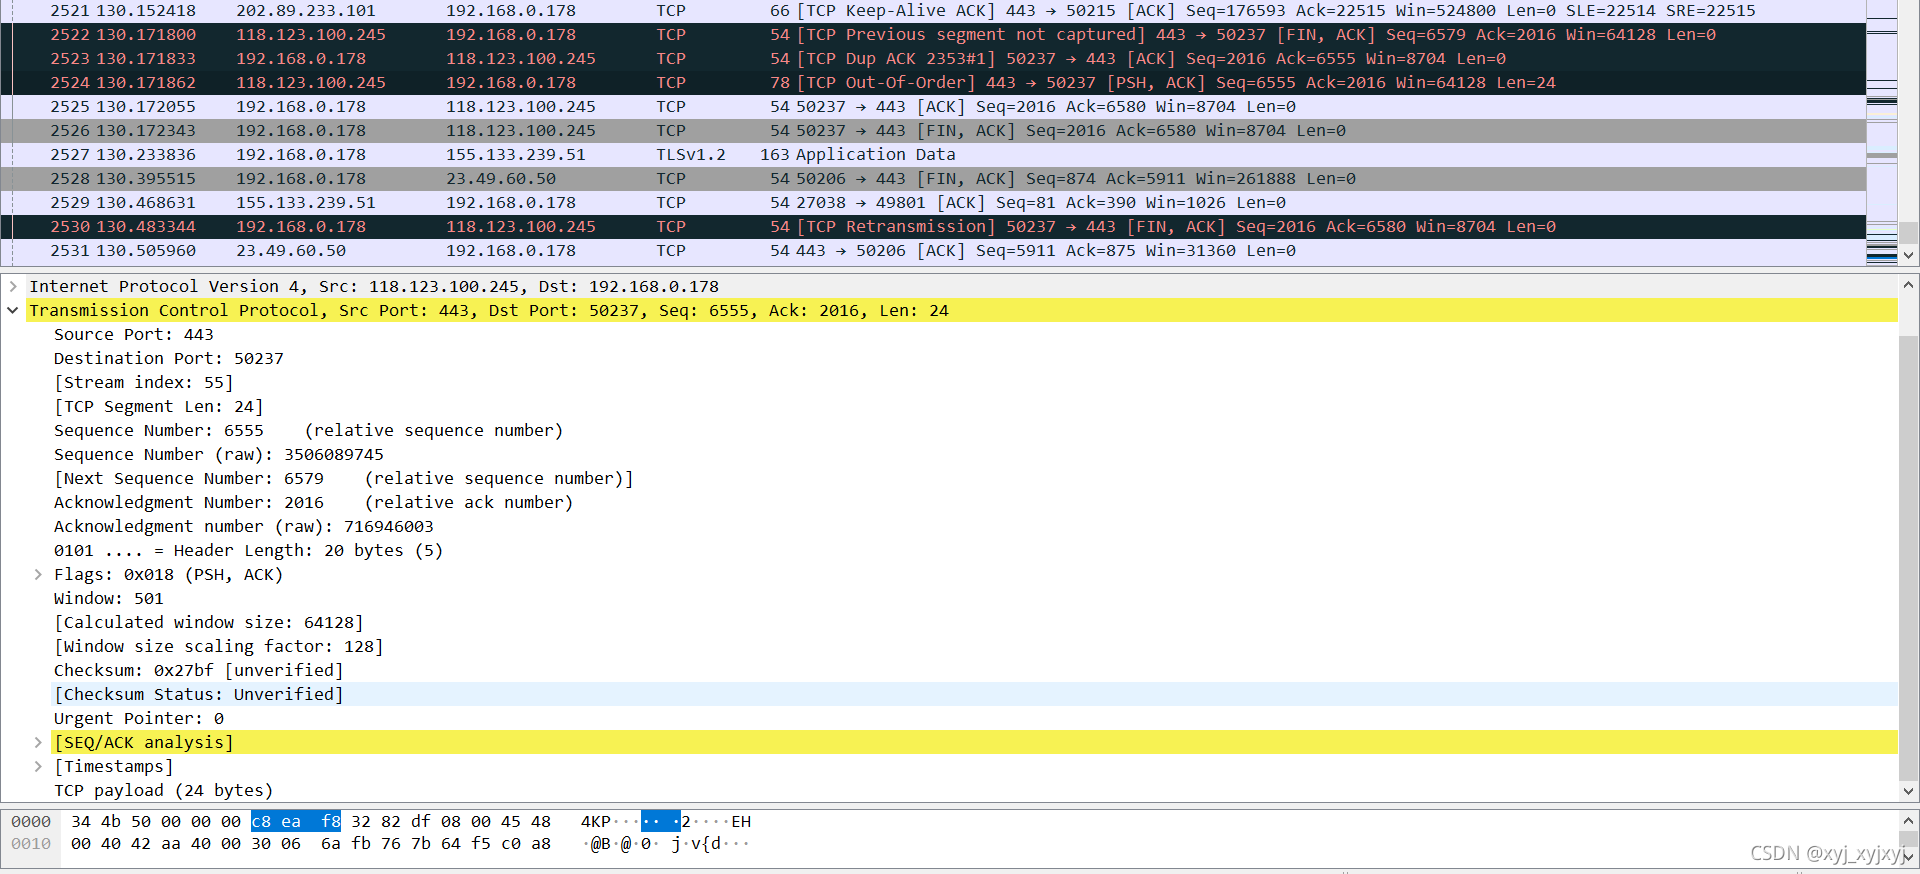Select packet 2527 TLSv1.2 Application Data
This screenshot has width=1920, height=874.
coord(933,154)
